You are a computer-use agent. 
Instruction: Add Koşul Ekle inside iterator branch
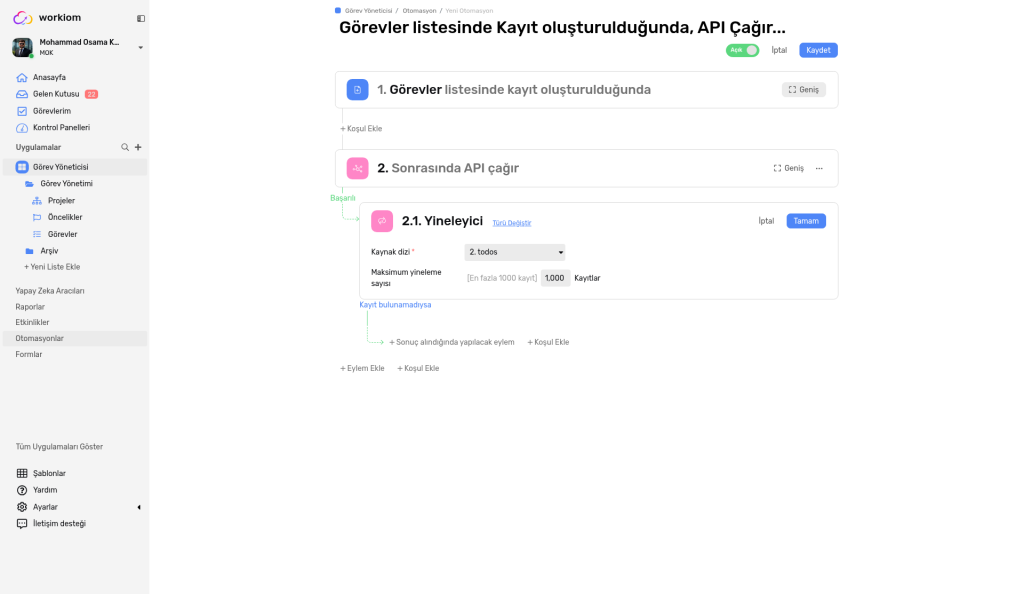[x=548, y=342]
